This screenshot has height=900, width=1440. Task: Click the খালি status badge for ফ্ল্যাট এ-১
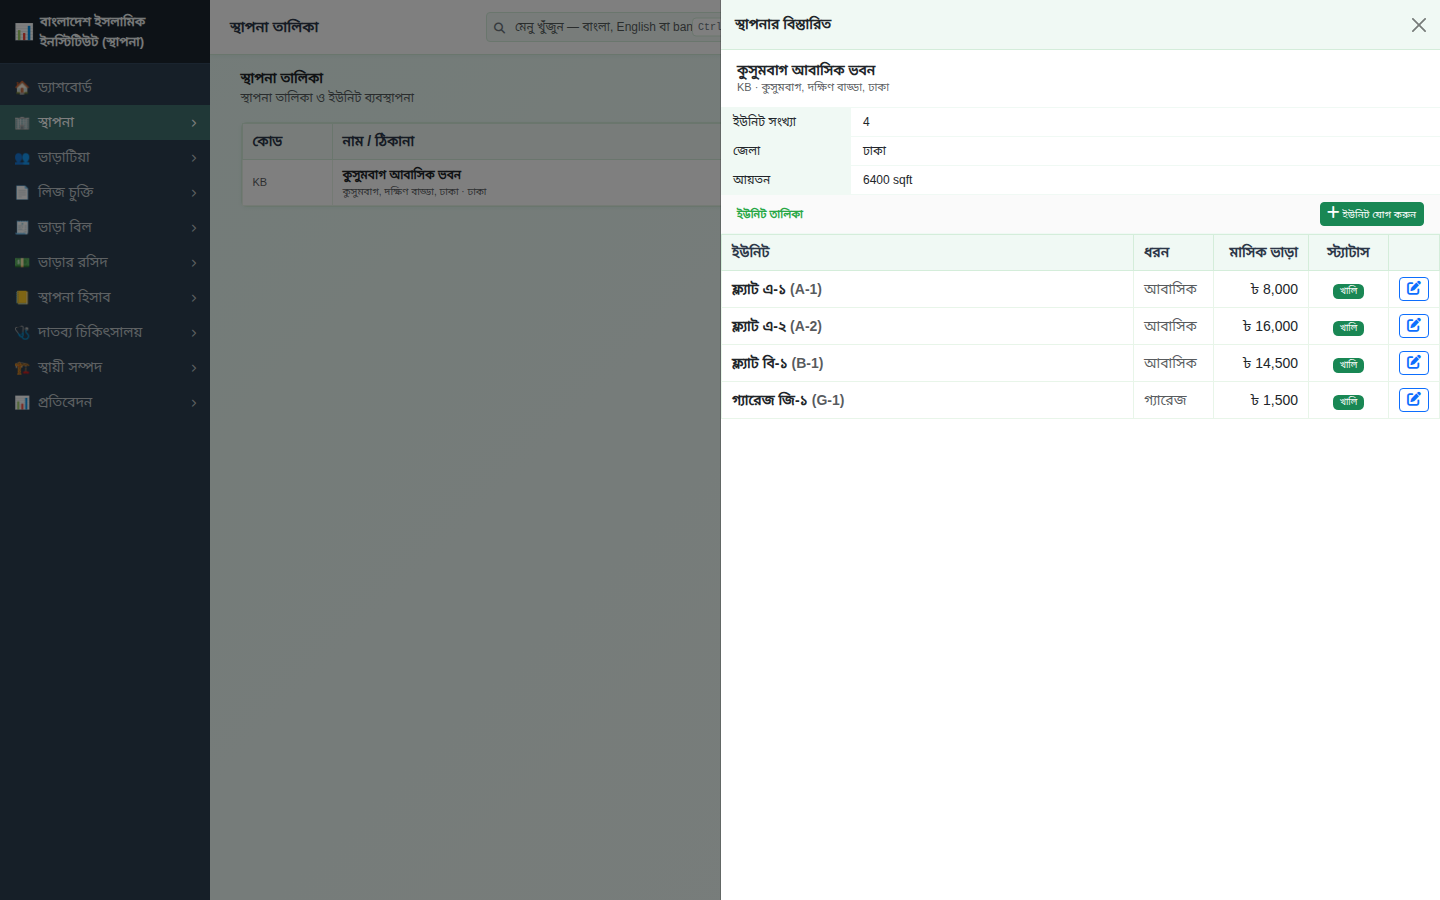pyautogui.click(x=1348, y=291)
